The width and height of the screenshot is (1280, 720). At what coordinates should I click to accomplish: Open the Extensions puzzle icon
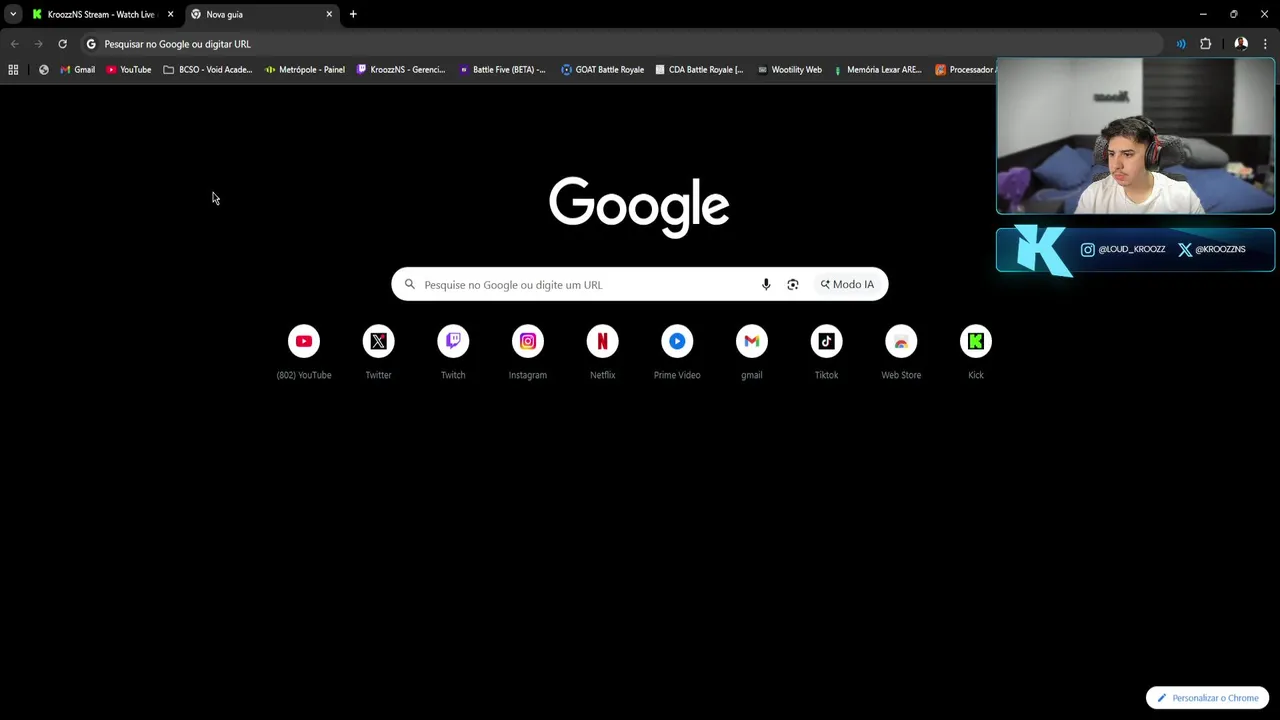click(1205, 44)
